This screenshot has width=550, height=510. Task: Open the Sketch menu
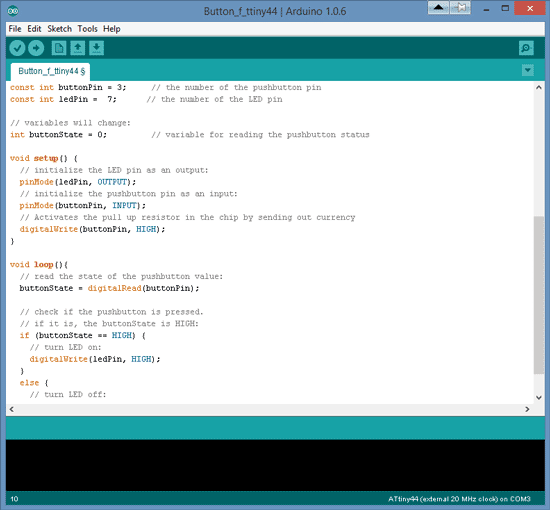click(x=60, y=29)
